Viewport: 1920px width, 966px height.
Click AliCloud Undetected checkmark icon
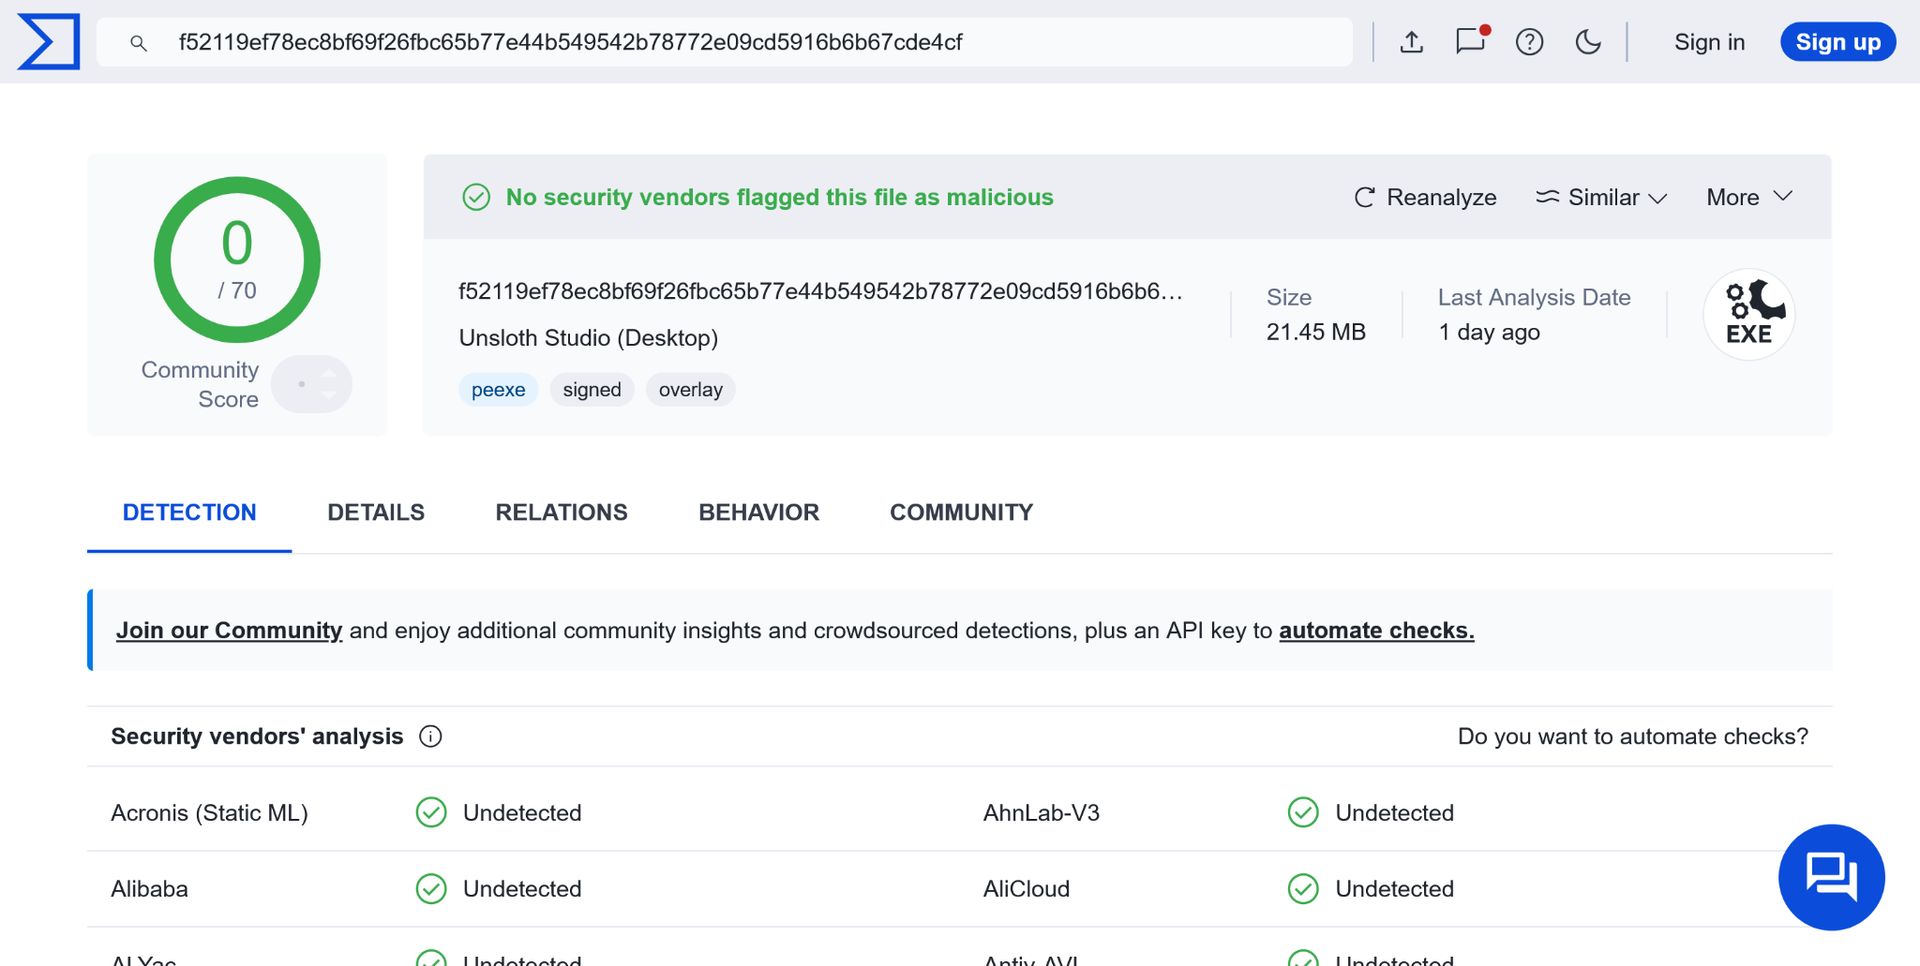tap(1303, 889)
